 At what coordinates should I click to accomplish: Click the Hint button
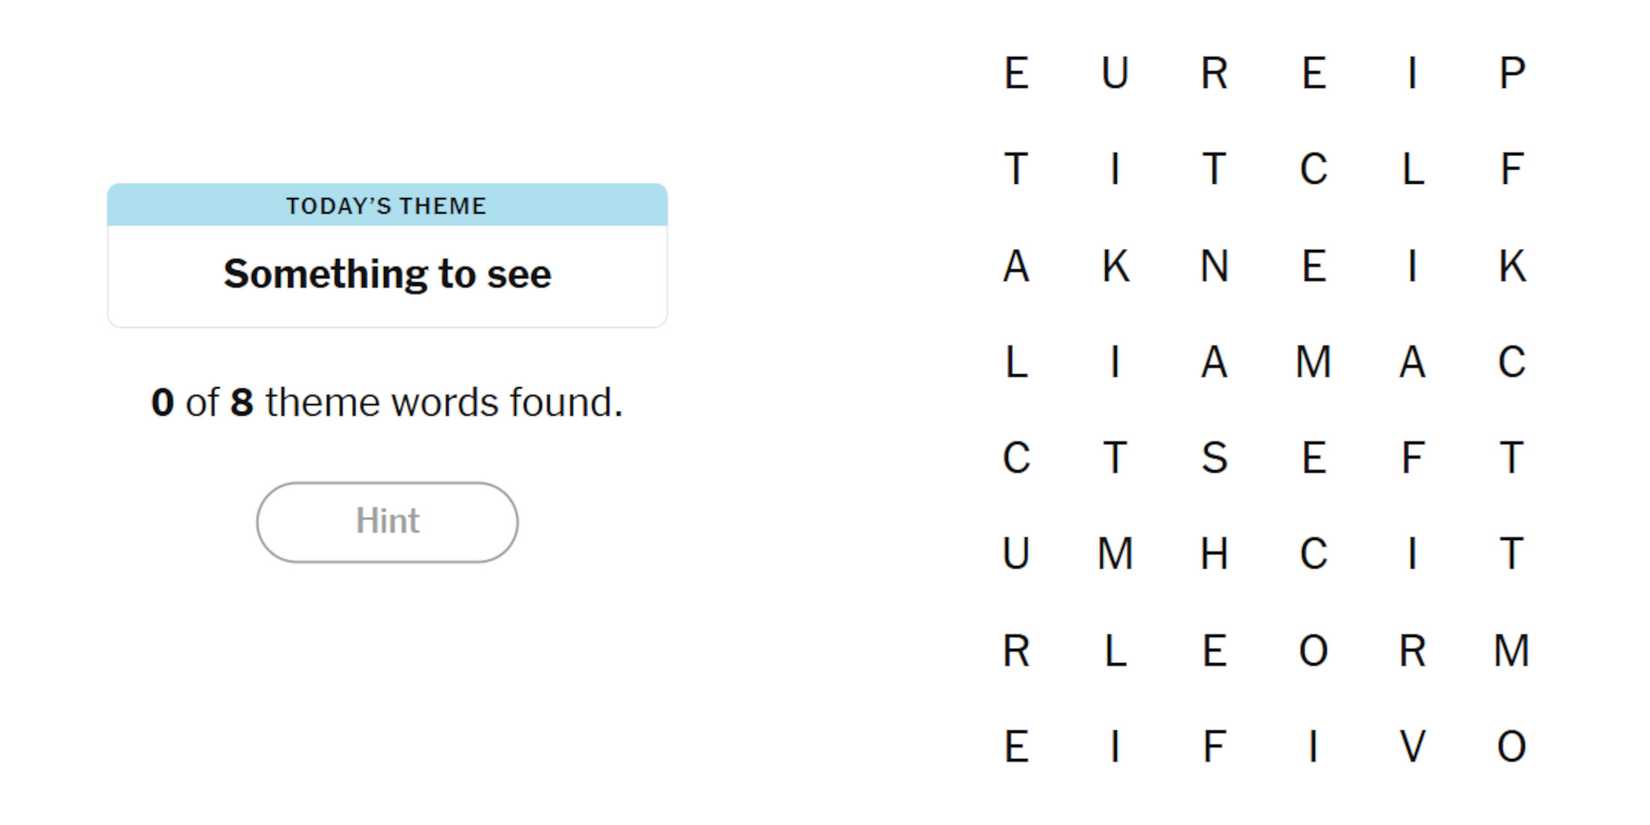387,522
